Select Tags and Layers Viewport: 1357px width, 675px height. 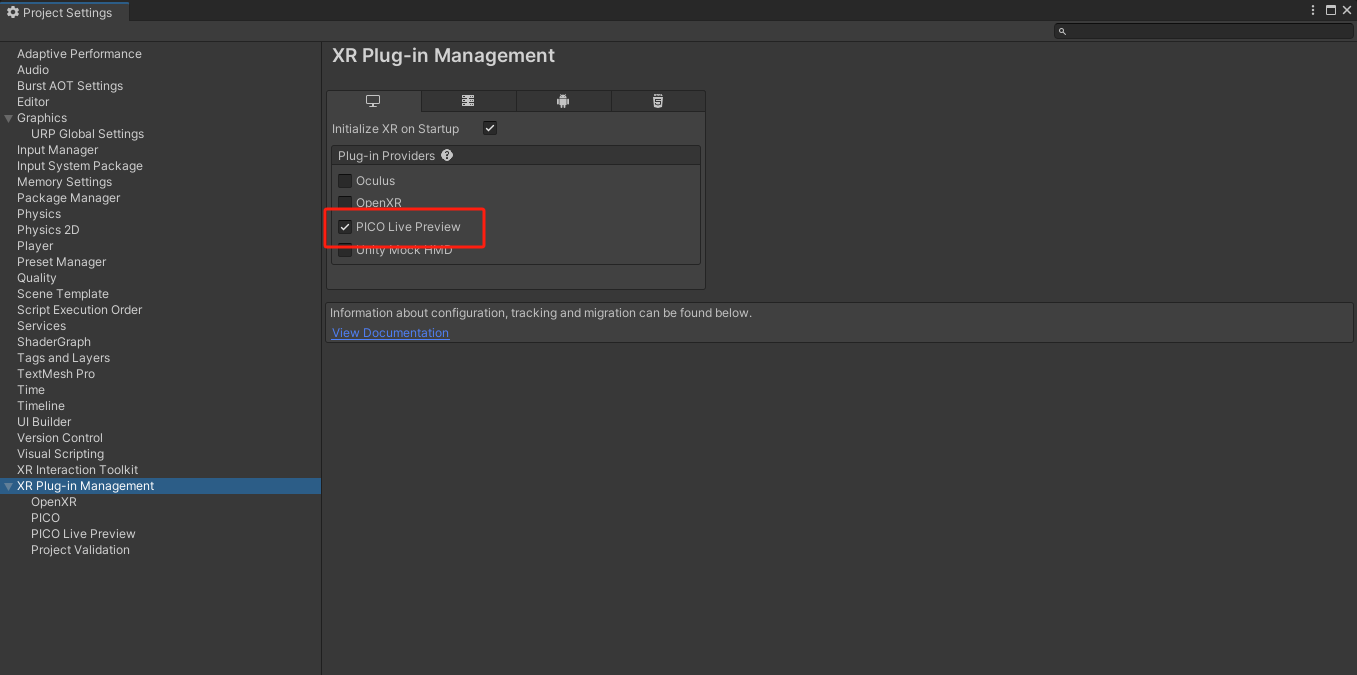pyautogui.click(x=63, y=358)
